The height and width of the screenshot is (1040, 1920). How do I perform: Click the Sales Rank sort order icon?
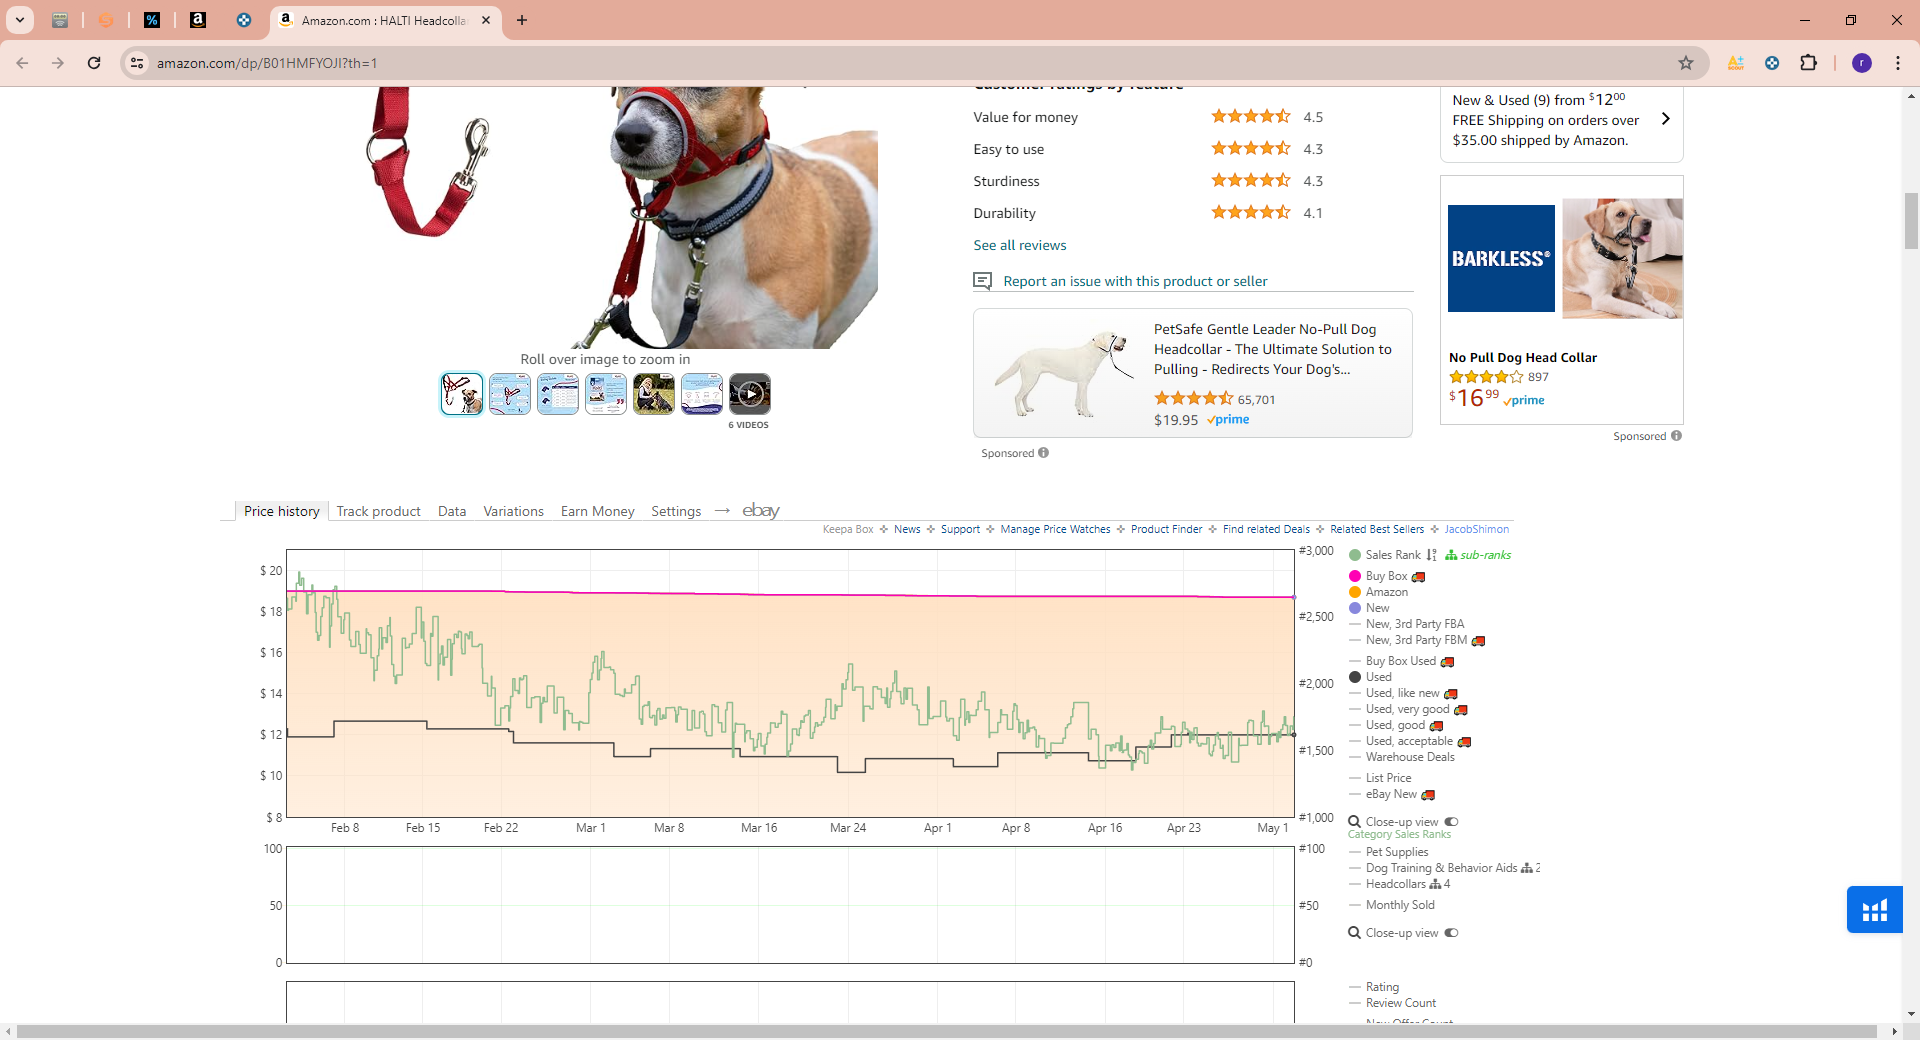1432,555
